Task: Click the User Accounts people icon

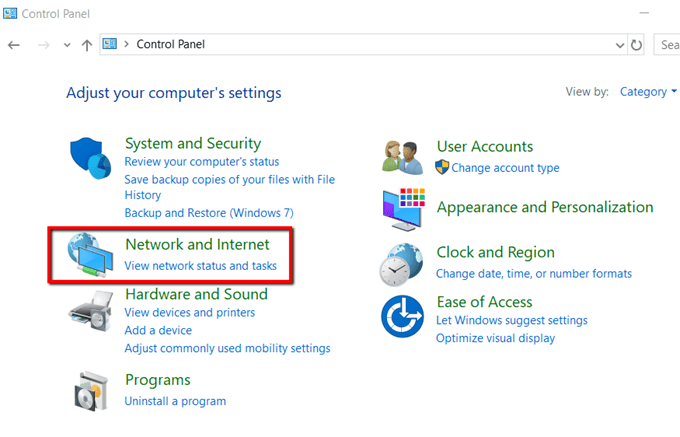Action: (x=403, y=155)
